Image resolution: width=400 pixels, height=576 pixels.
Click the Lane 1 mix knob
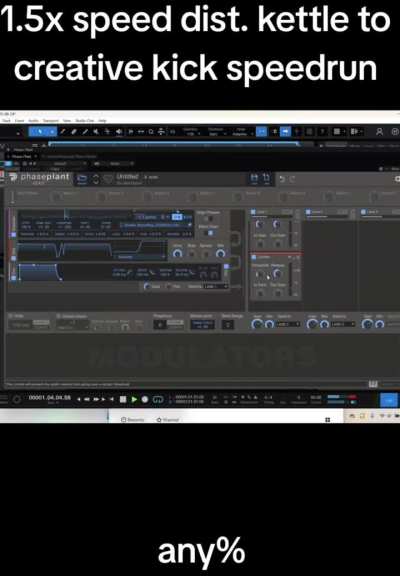point(270,324)
